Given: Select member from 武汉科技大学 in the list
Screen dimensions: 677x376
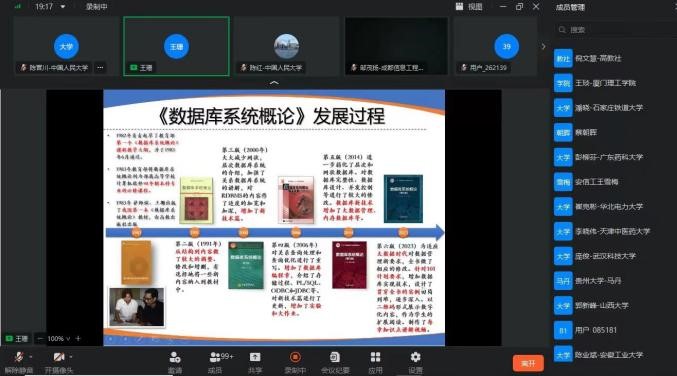Looking at the screenshot, I should [615, 256].
